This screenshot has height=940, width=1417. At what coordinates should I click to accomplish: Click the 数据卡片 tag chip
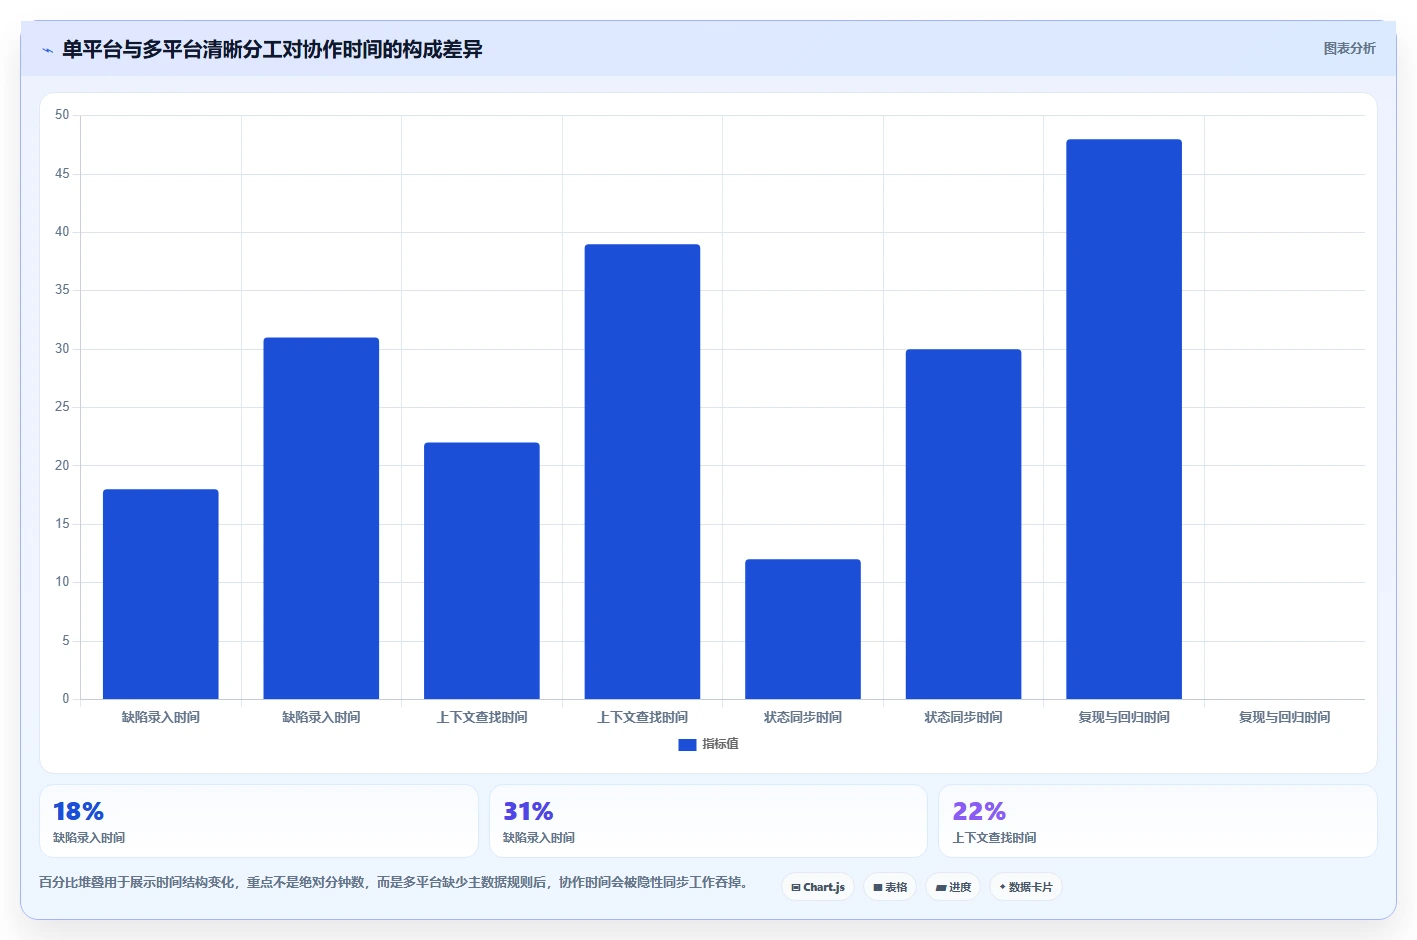pos(1026,887)
